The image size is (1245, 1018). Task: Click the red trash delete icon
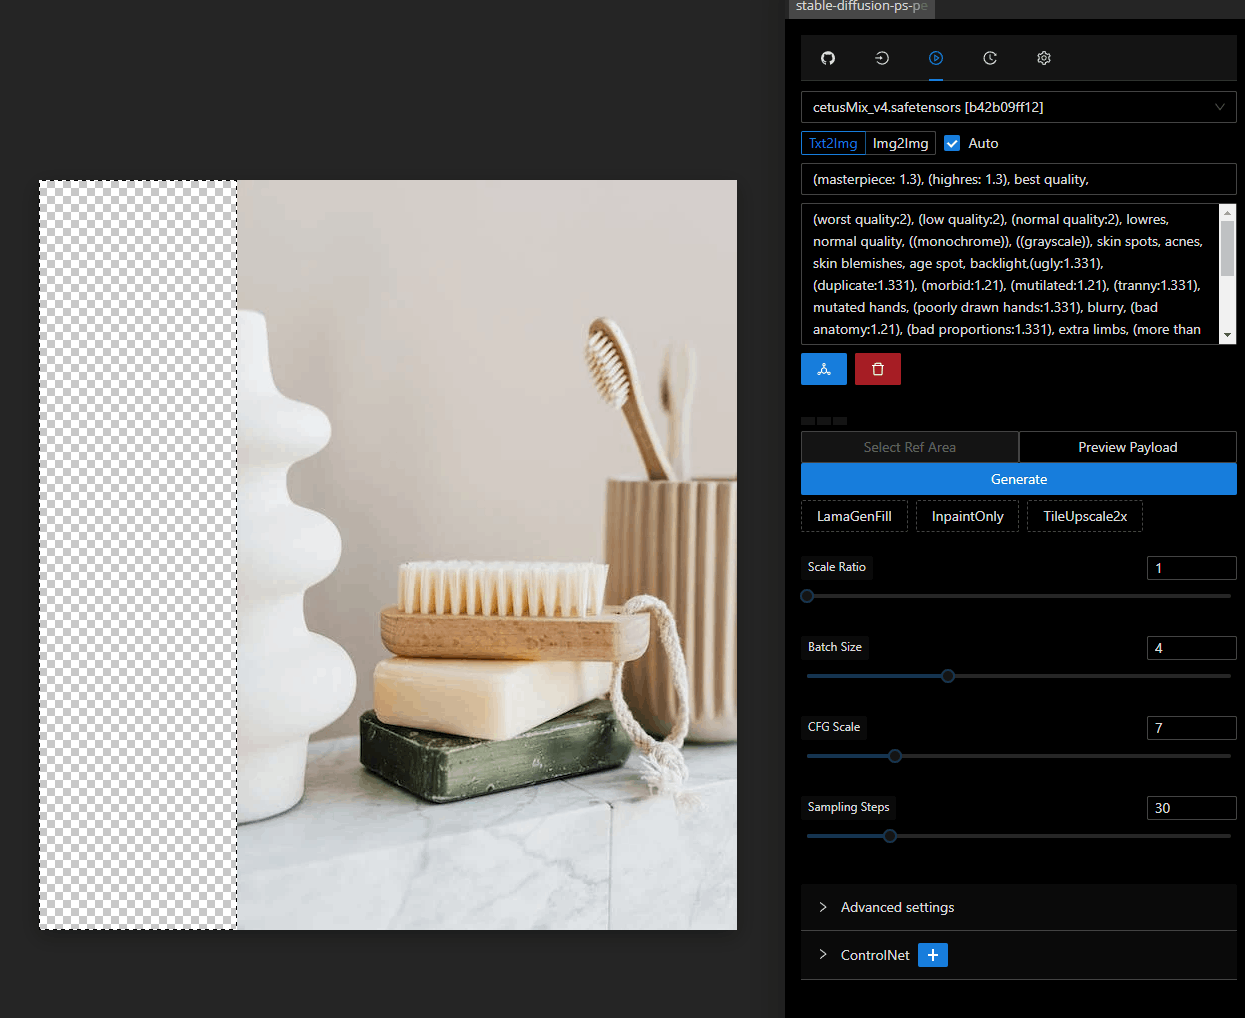click(877, 368)
